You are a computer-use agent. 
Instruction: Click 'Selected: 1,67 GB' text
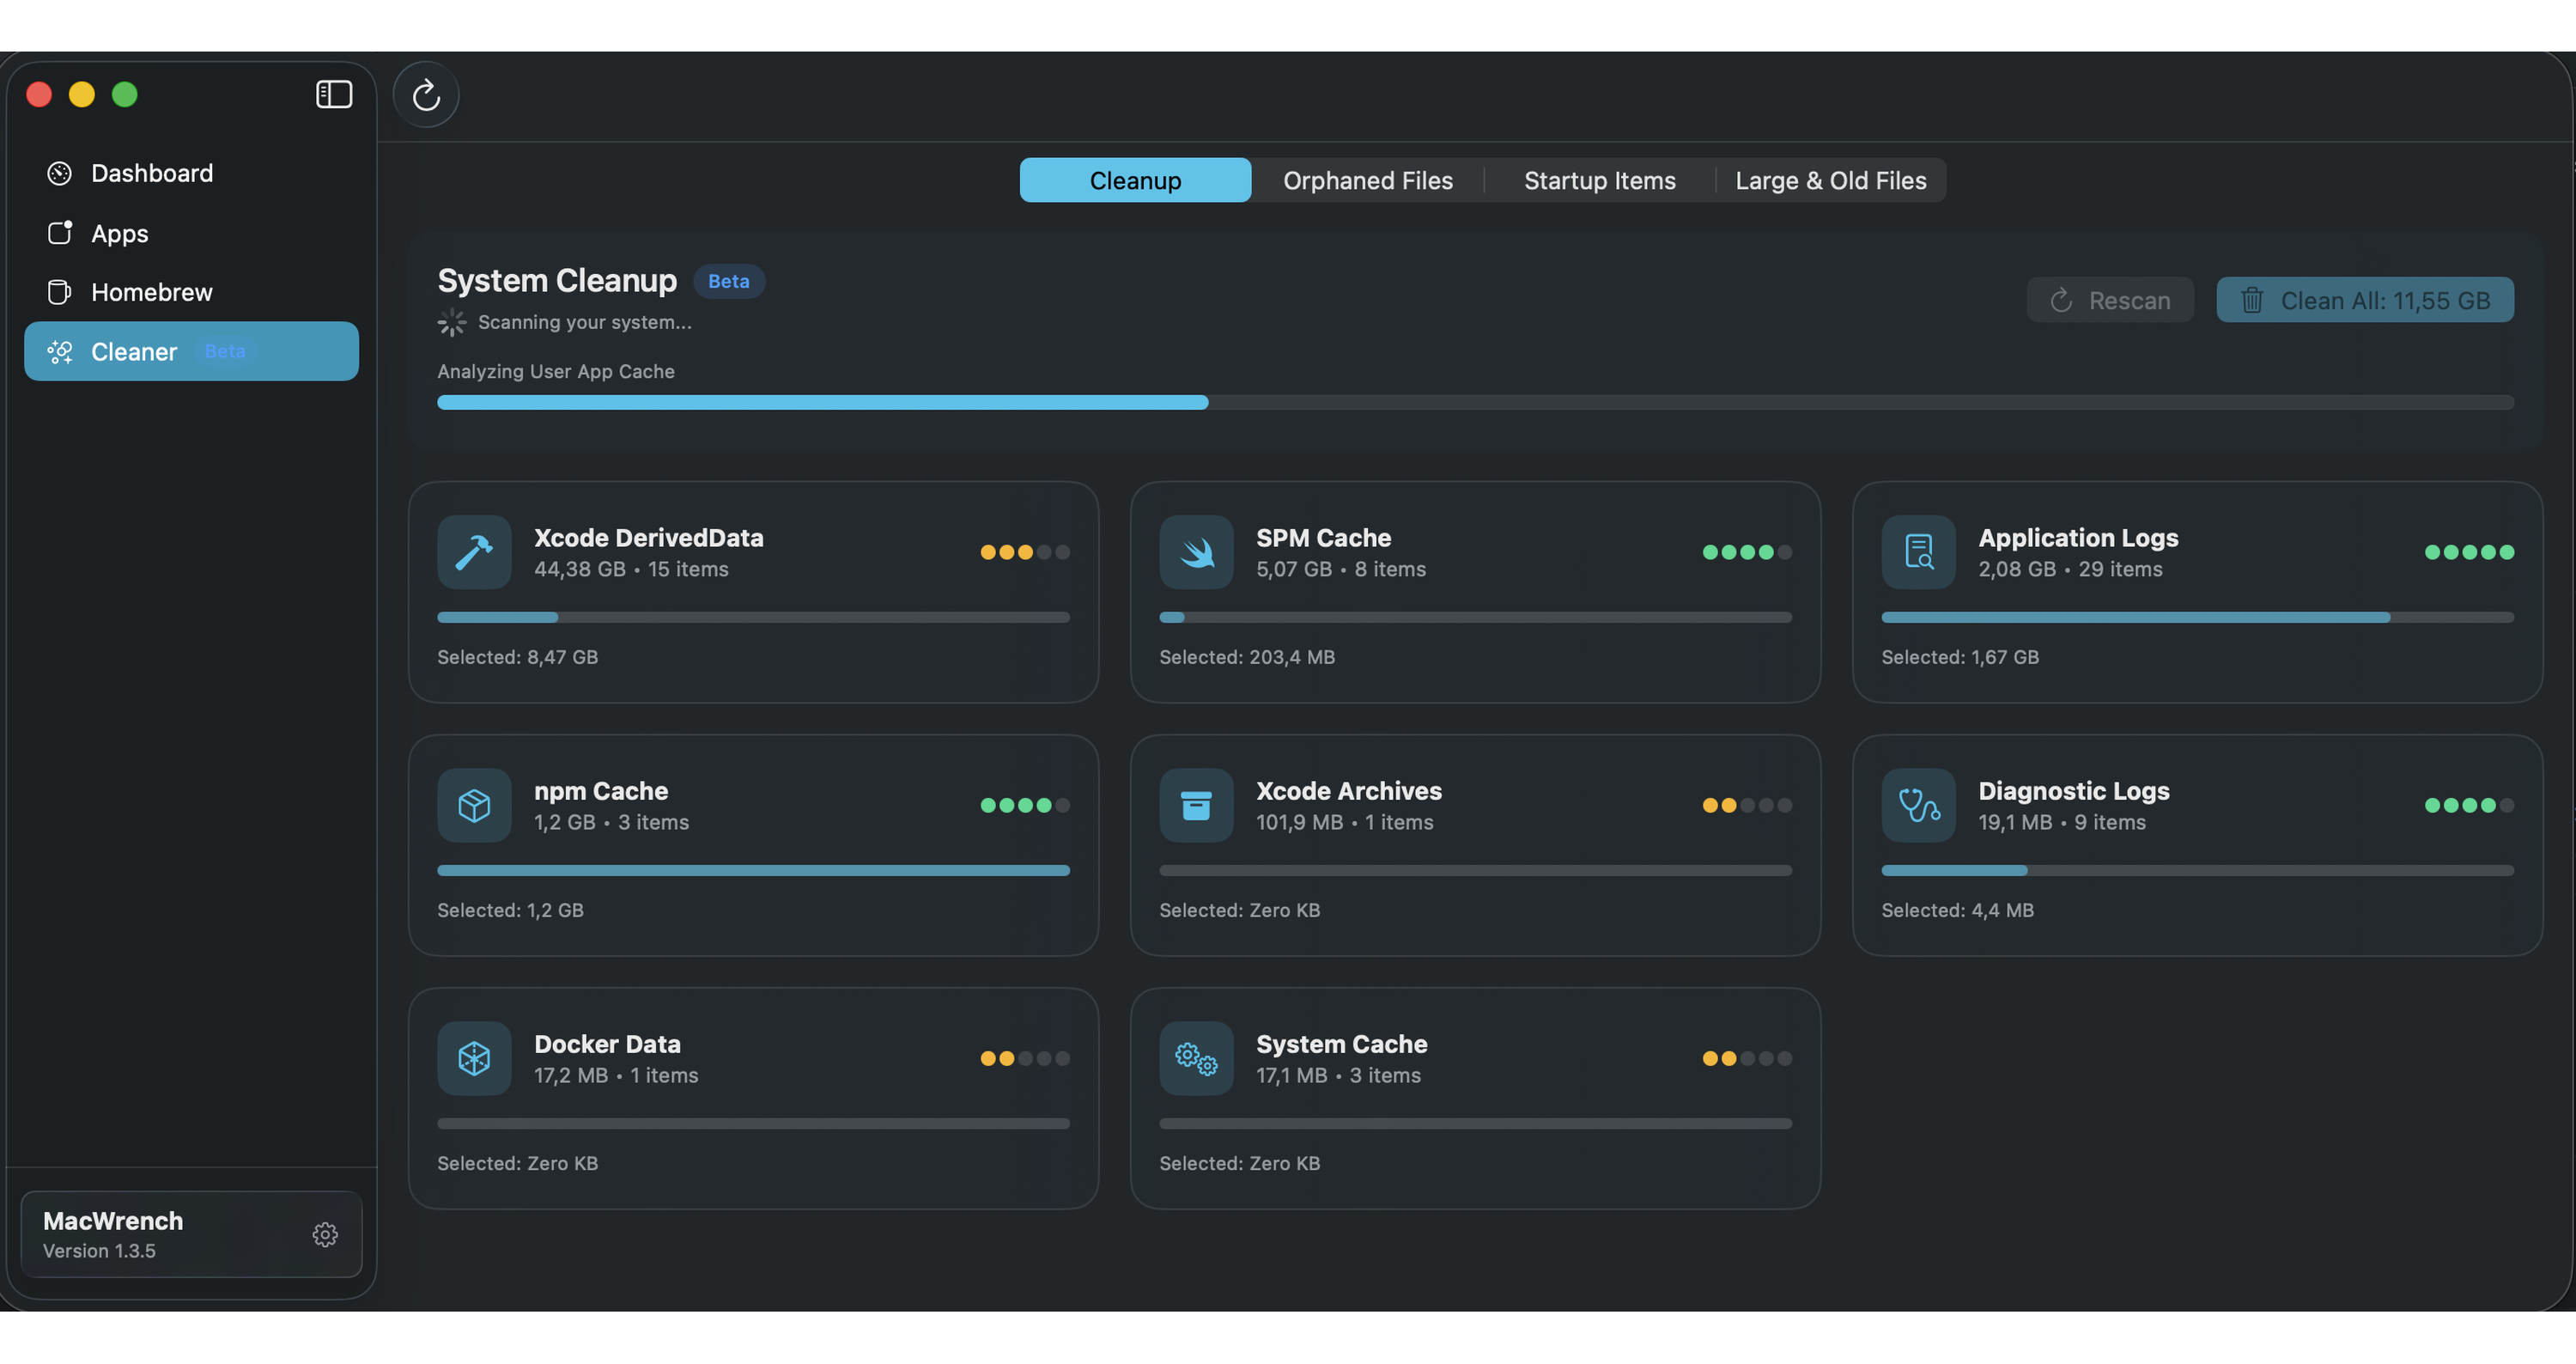(x=1960, y=657)
